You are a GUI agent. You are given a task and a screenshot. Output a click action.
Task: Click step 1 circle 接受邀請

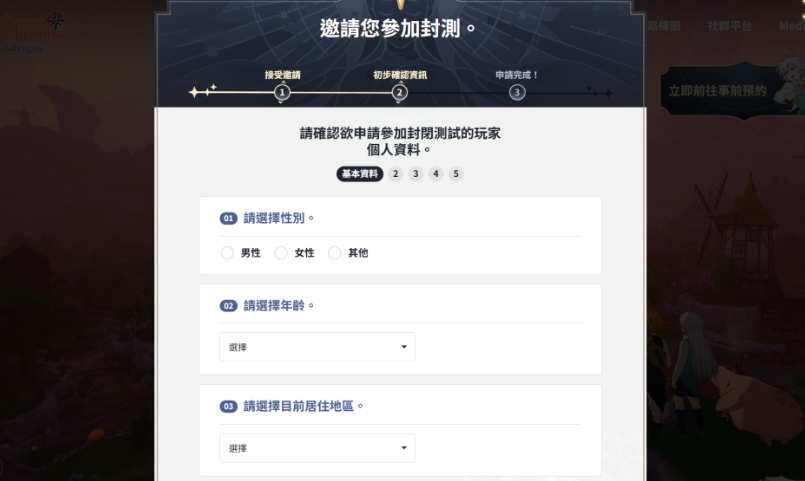click(x=282, y=92)
